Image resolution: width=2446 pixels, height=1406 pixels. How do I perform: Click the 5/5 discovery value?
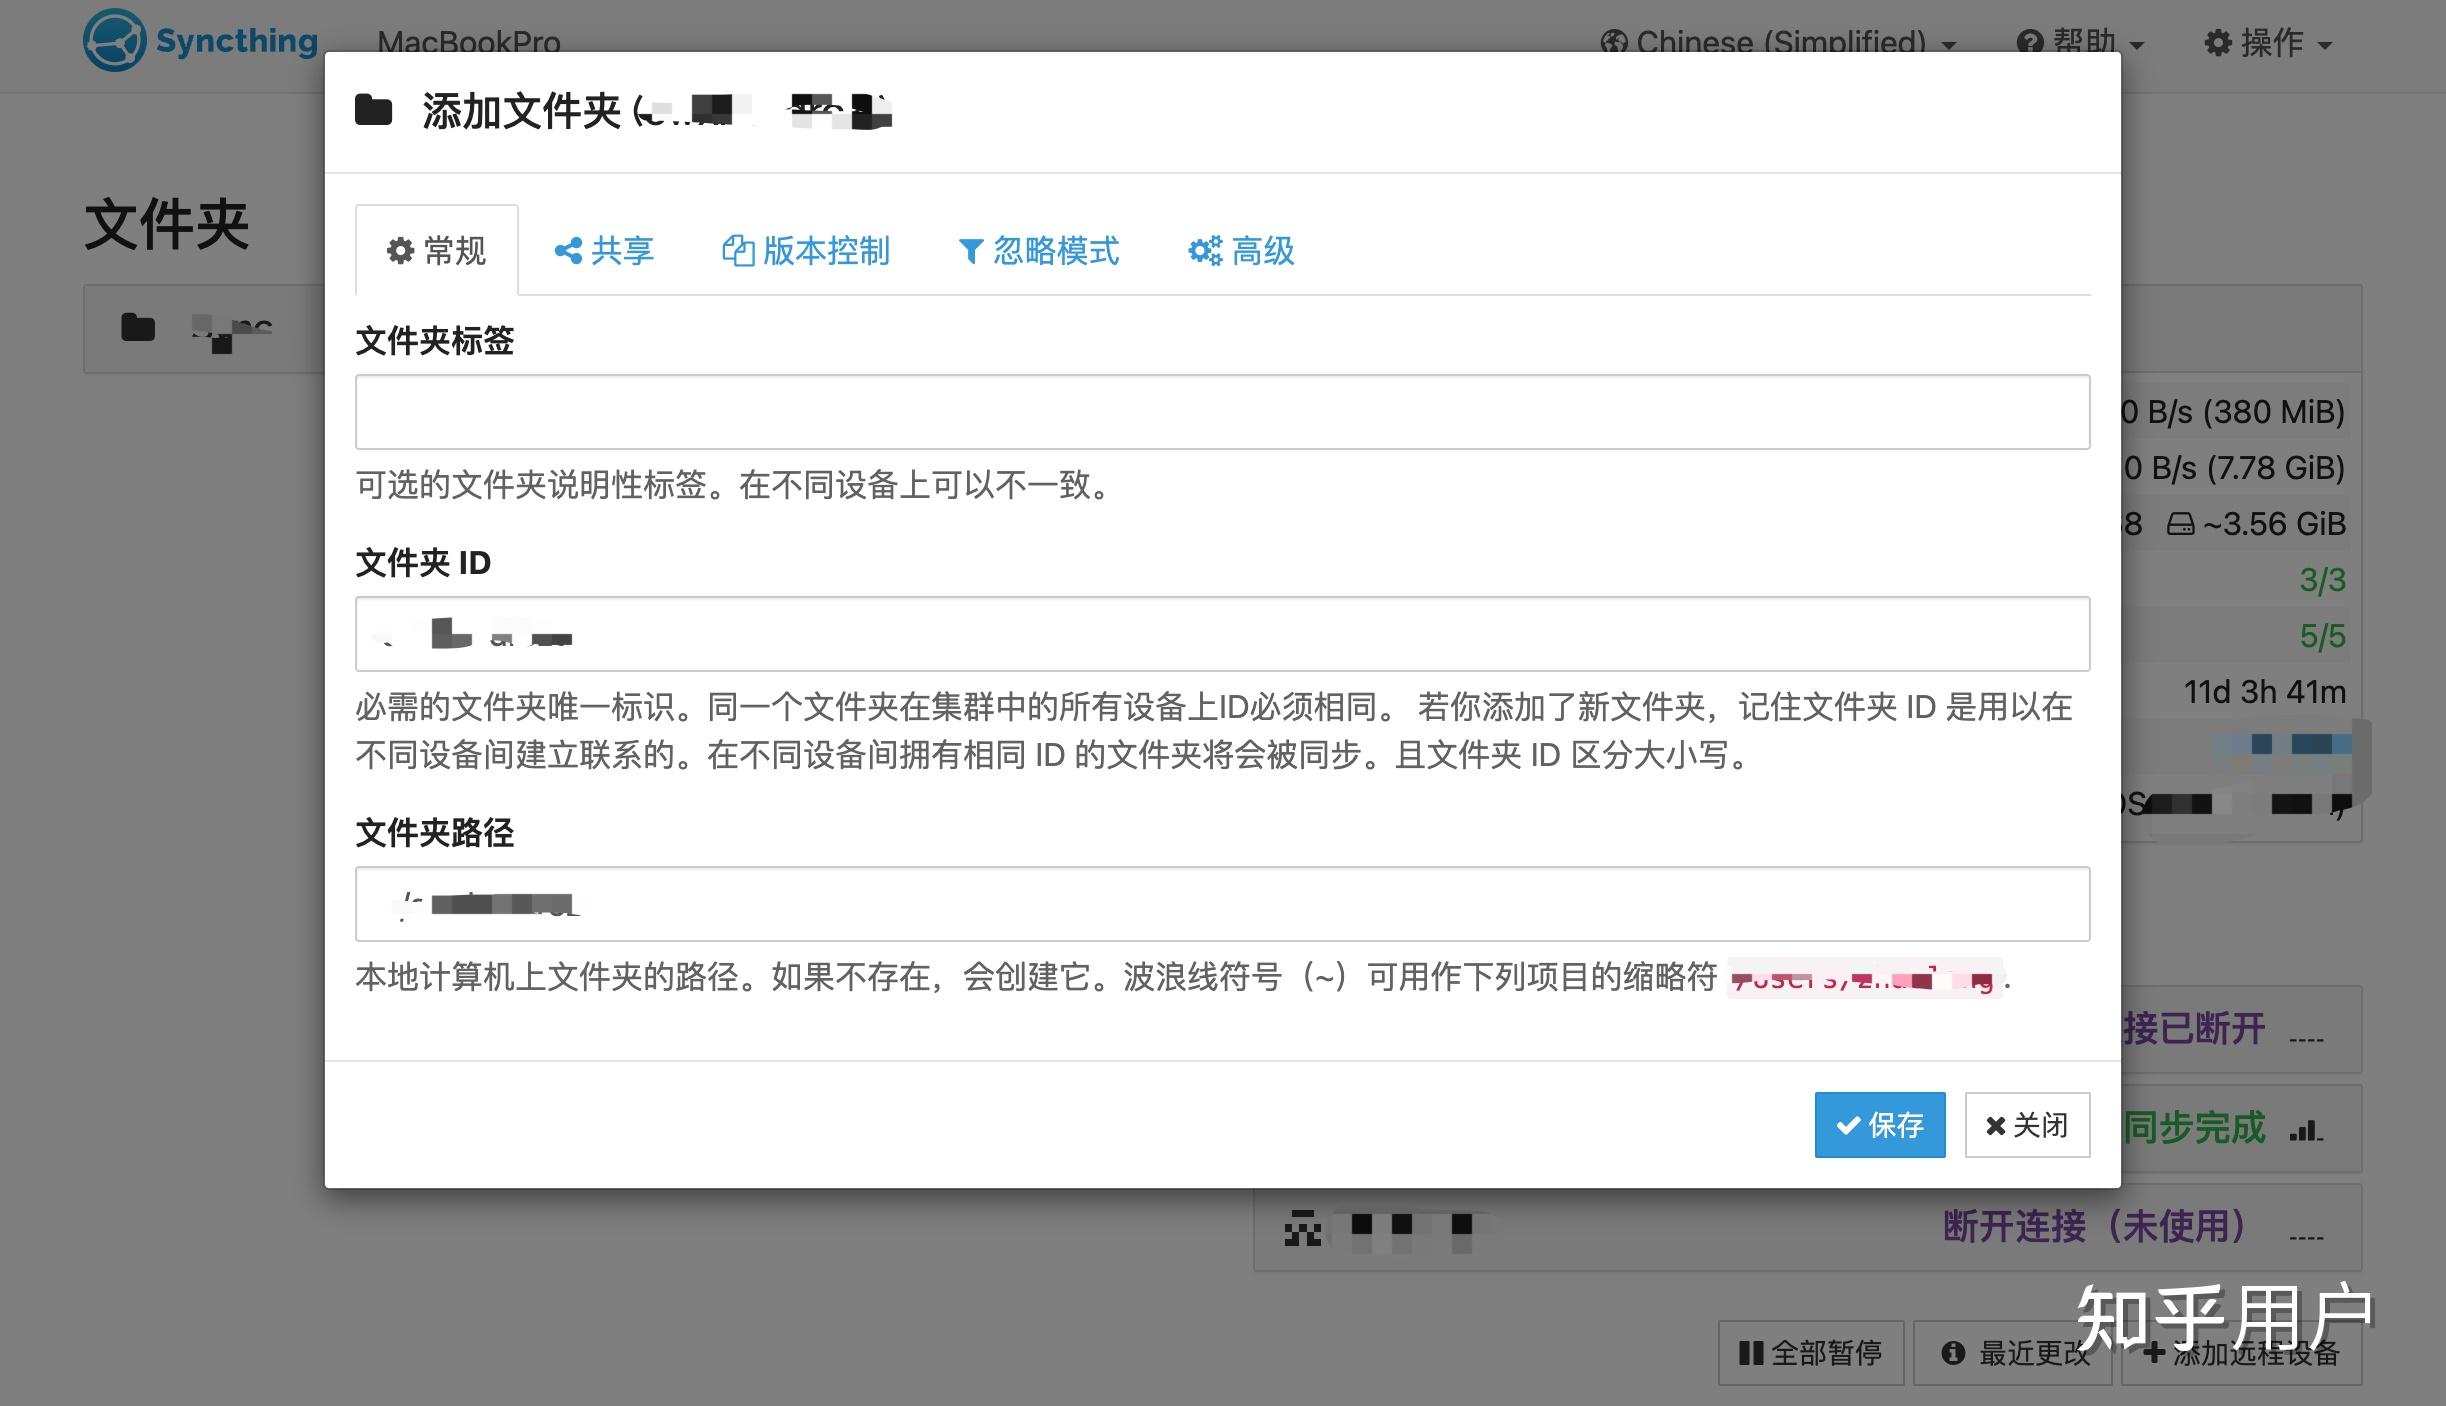(2322, 636)
